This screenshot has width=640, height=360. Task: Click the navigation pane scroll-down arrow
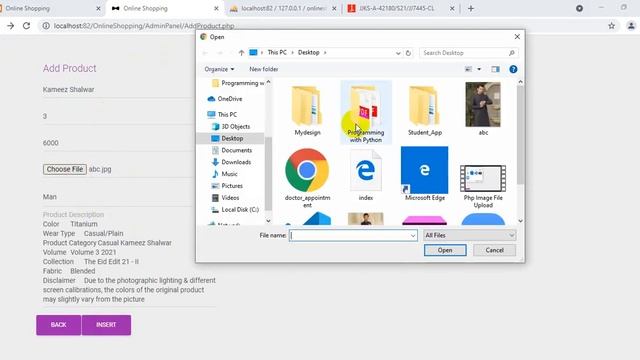point(268,221)
